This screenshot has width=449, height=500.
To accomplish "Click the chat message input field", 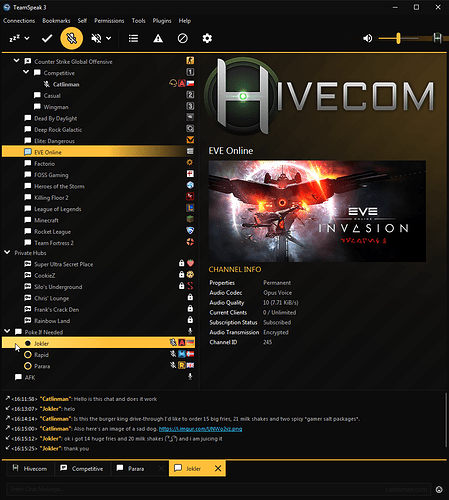I will [218, 489].
